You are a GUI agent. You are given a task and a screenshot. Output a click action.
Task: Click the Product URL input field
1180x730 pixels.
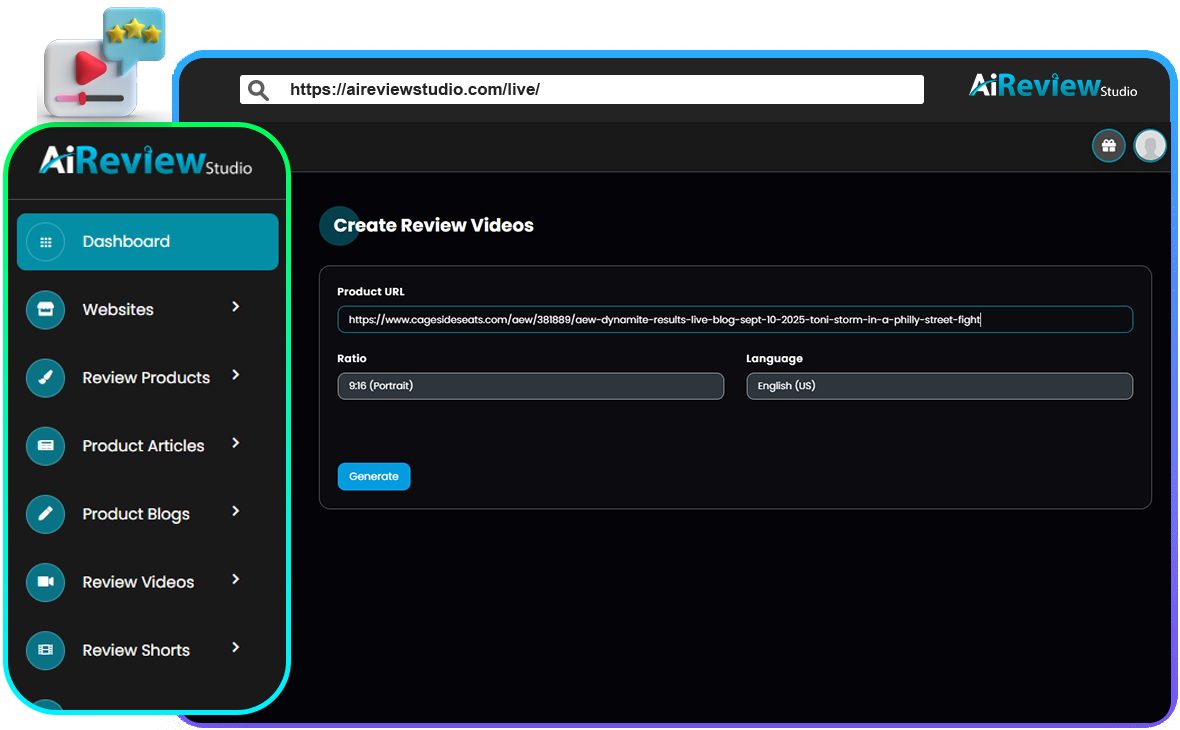tap(734, 320)
